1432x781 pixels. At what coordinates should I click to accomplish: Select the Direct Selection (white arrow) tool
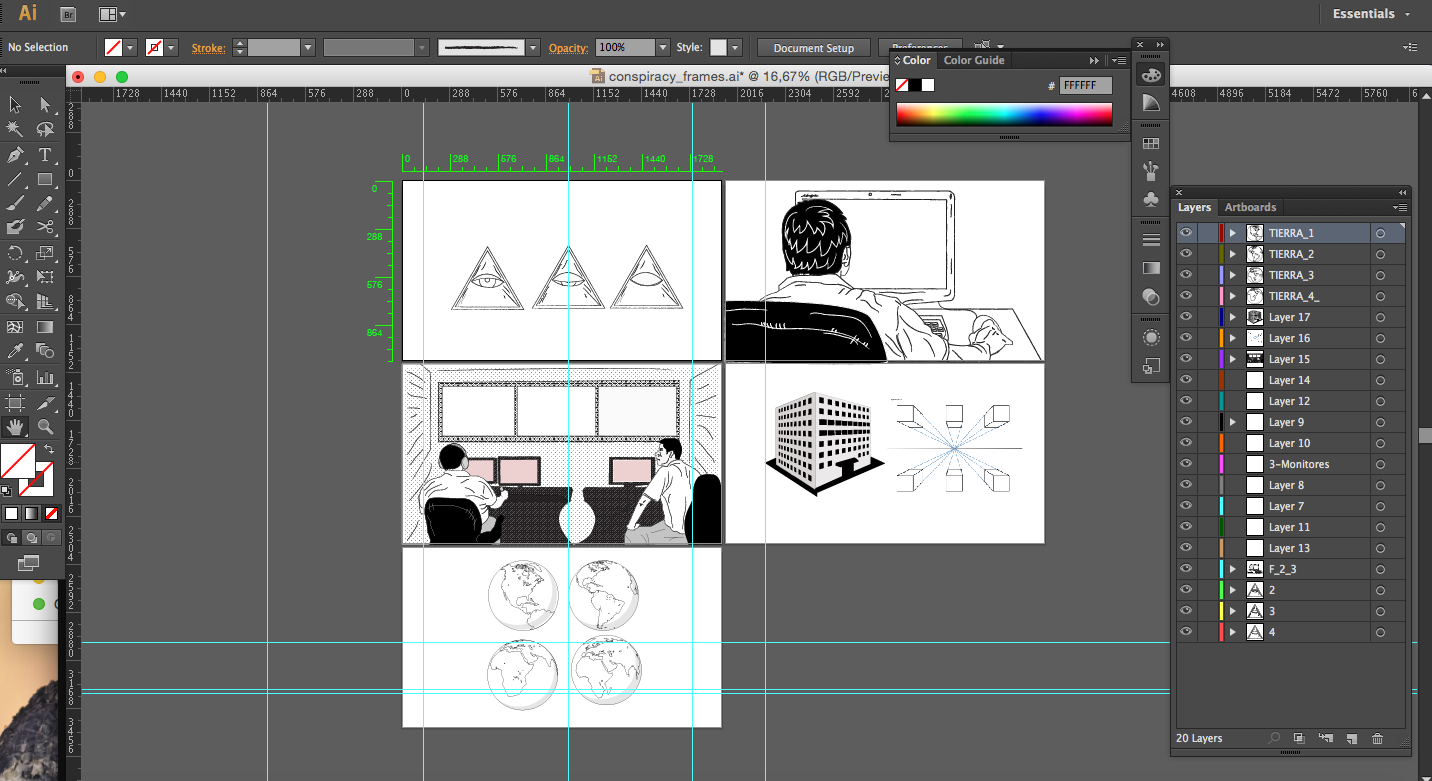click(45, 104)
